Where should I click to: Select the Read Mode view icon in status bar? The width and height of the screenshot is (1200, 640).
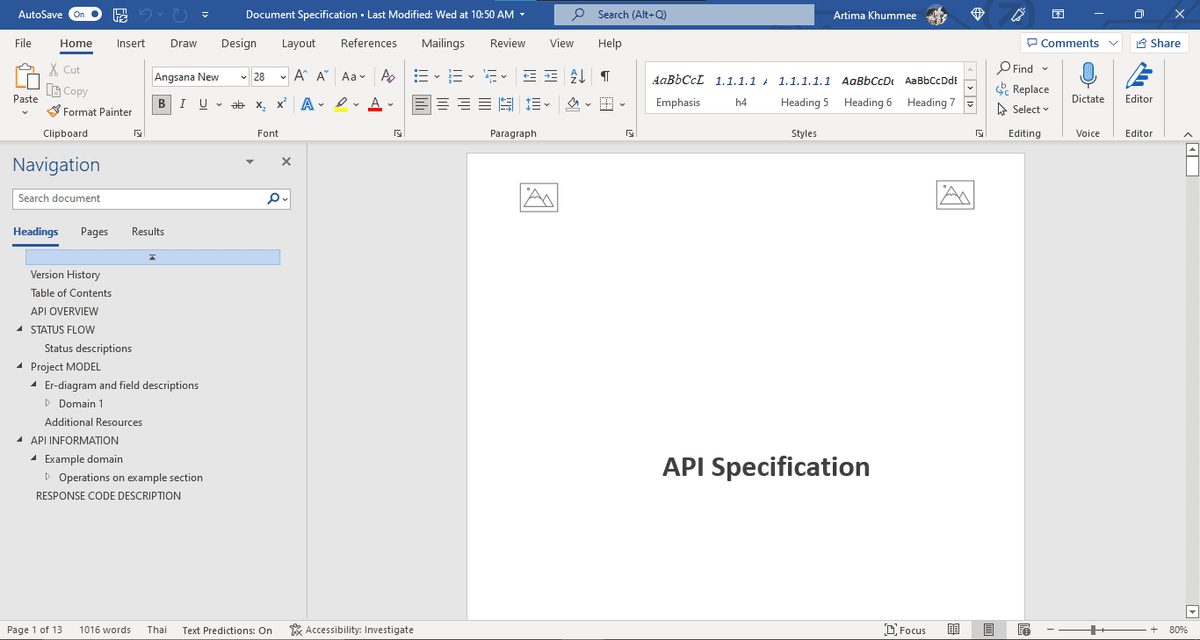tap(953, 630)
